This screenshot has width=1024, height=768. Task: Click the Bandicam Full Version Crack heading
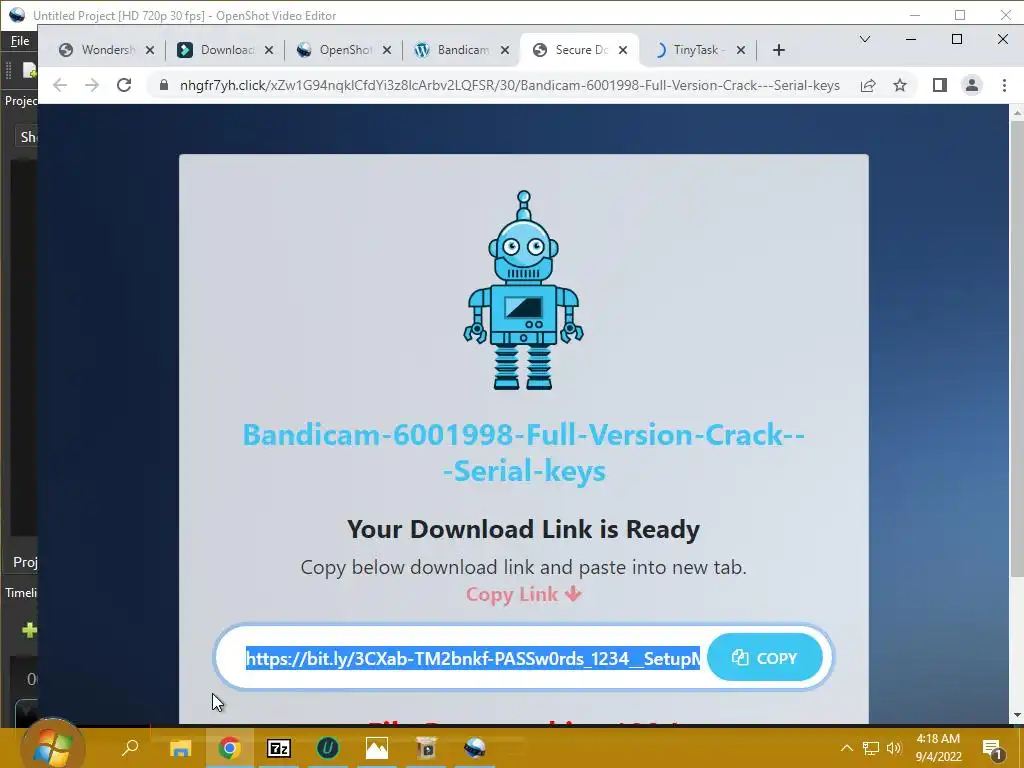(524, 453)
